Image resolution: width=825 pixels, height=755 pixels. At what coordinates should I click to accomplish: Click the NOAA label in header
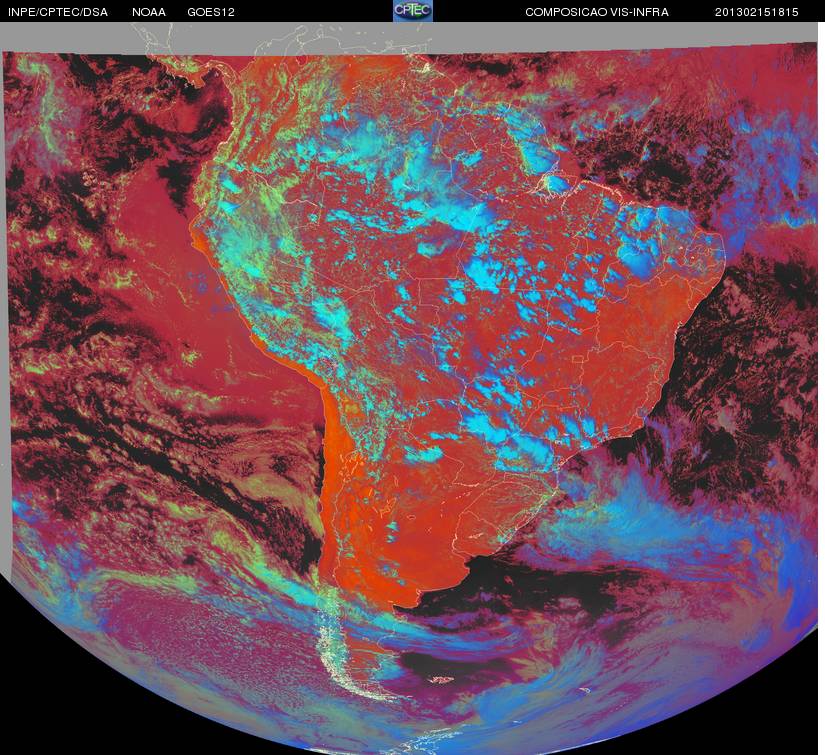[149, 12]
